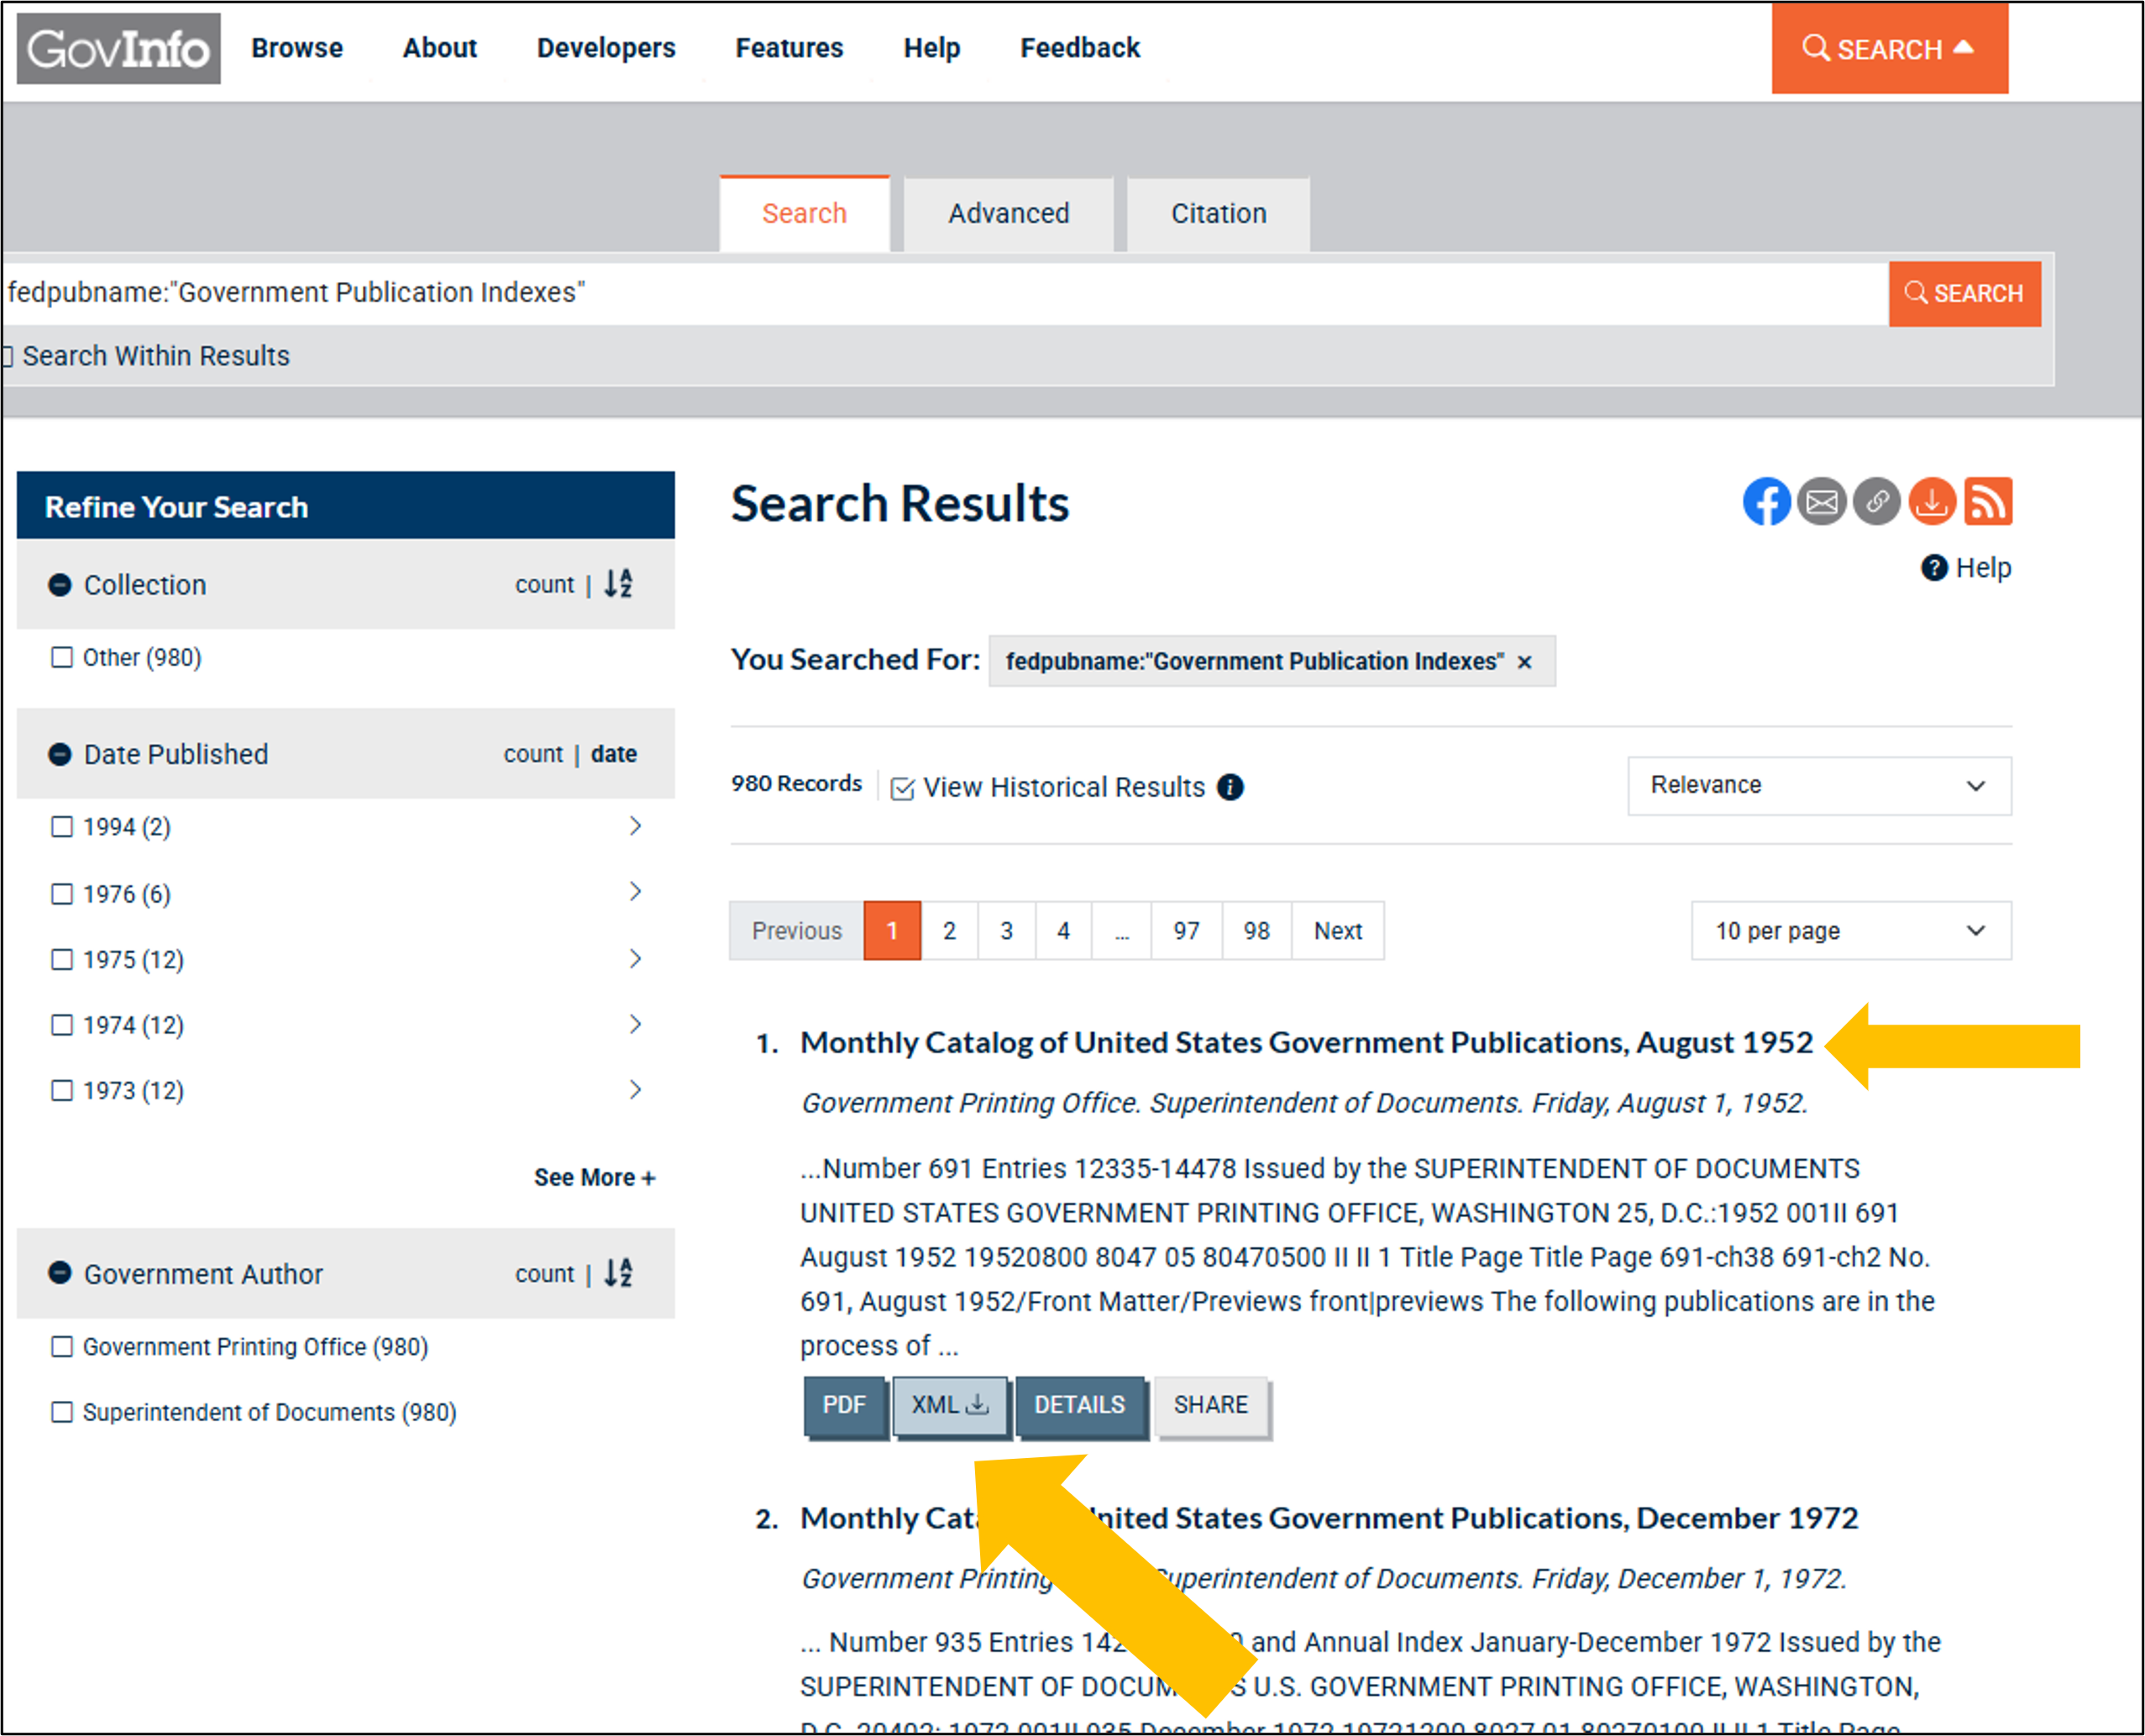This screenshot has width=2145, height=1736.
Task: Subscribe using the RSS feed icon
Action: [1988, 502]
